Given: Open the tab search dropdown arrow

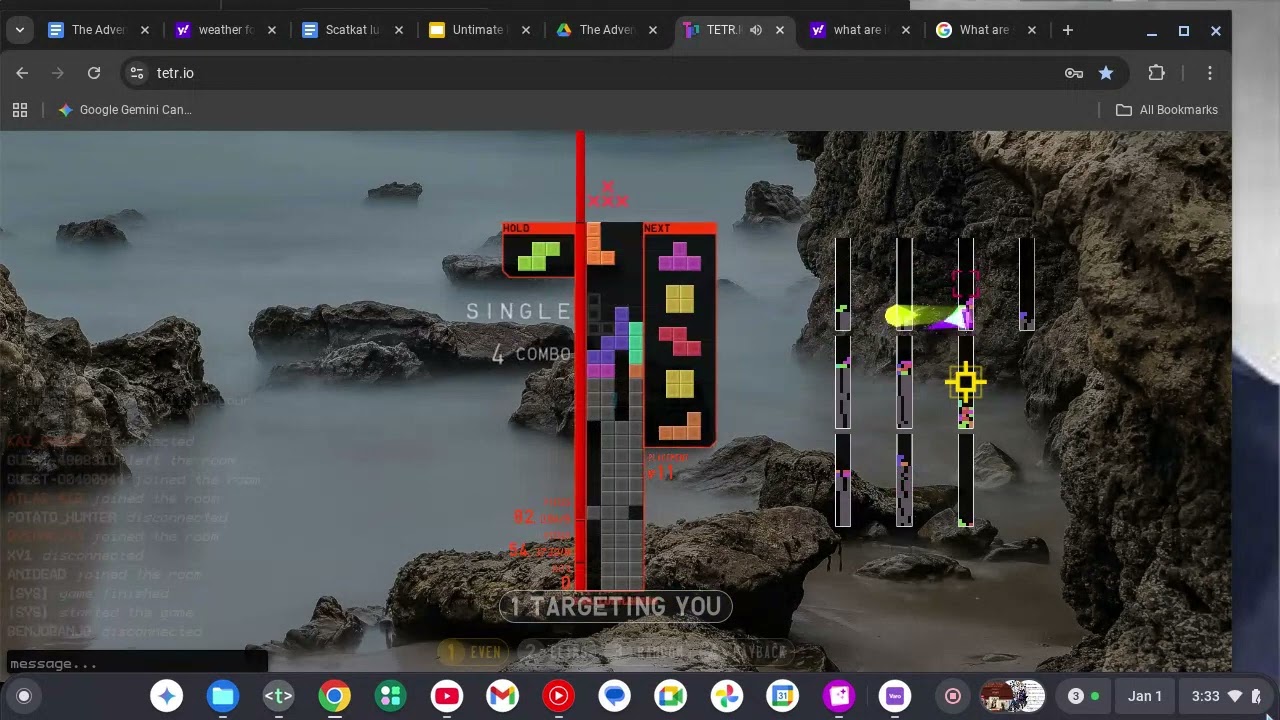Looking at the screenshot, I should point(19,30).
